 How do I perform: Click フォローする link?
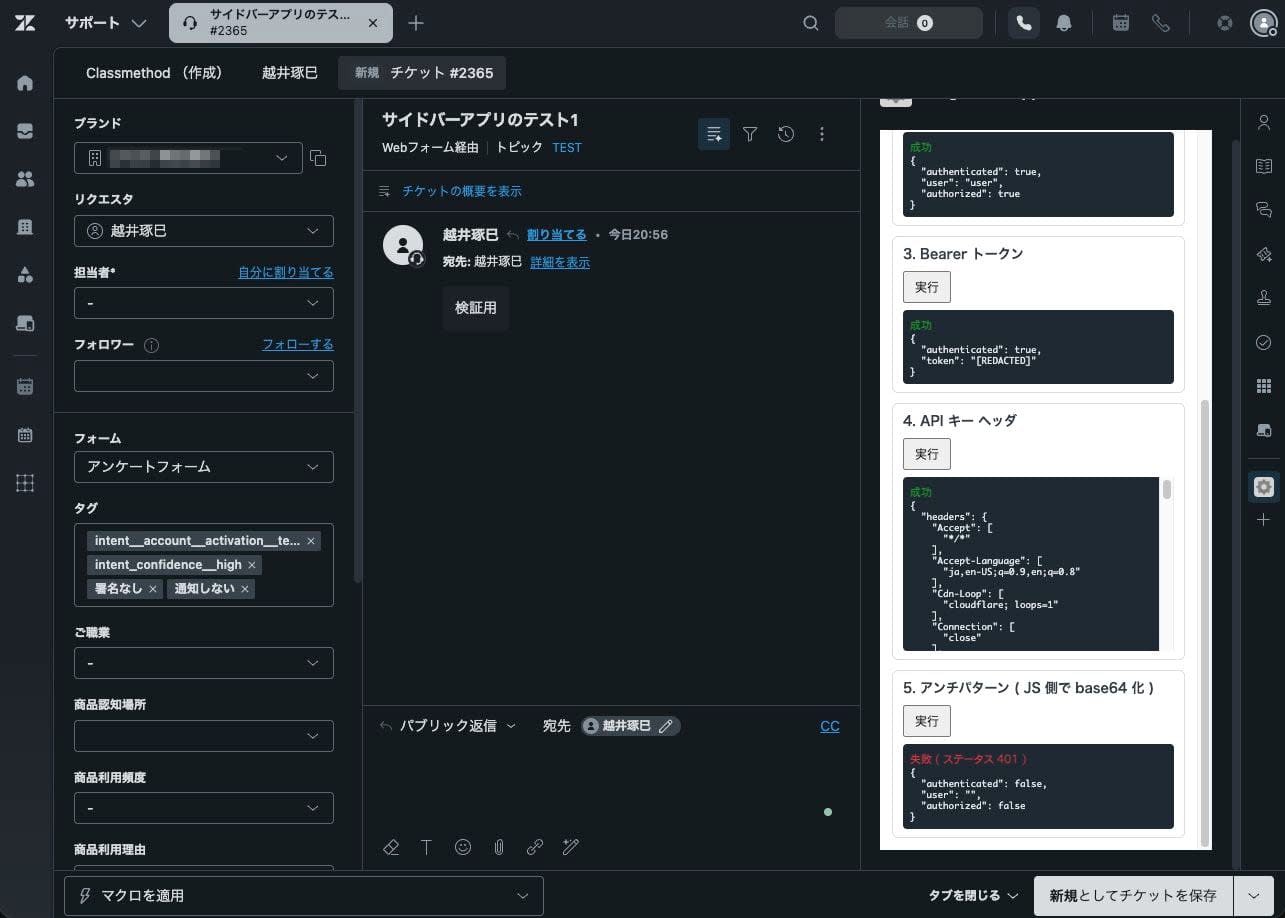click(x=298, y=344)
